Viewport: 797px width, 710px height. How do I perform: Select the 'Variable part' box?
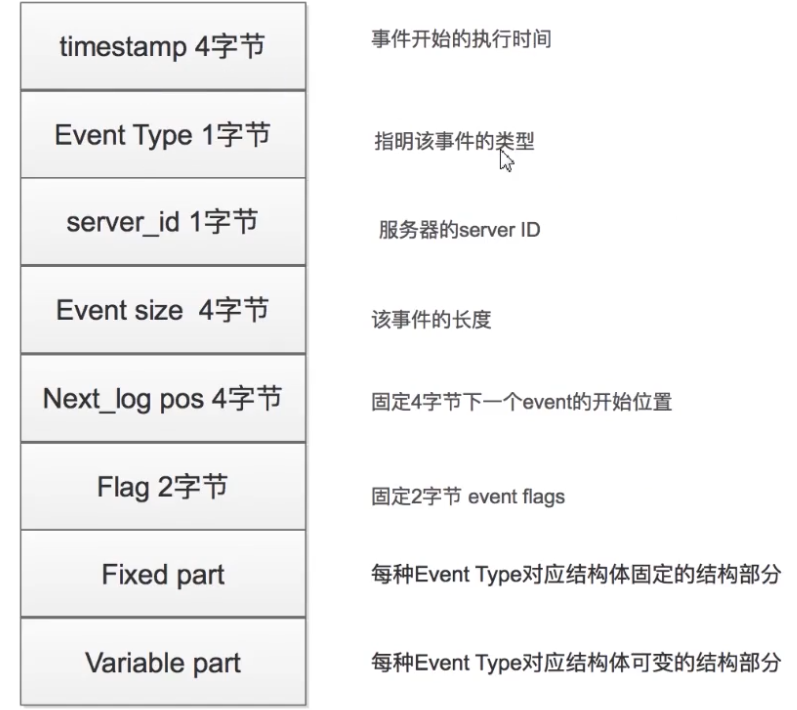pos(163,662)
